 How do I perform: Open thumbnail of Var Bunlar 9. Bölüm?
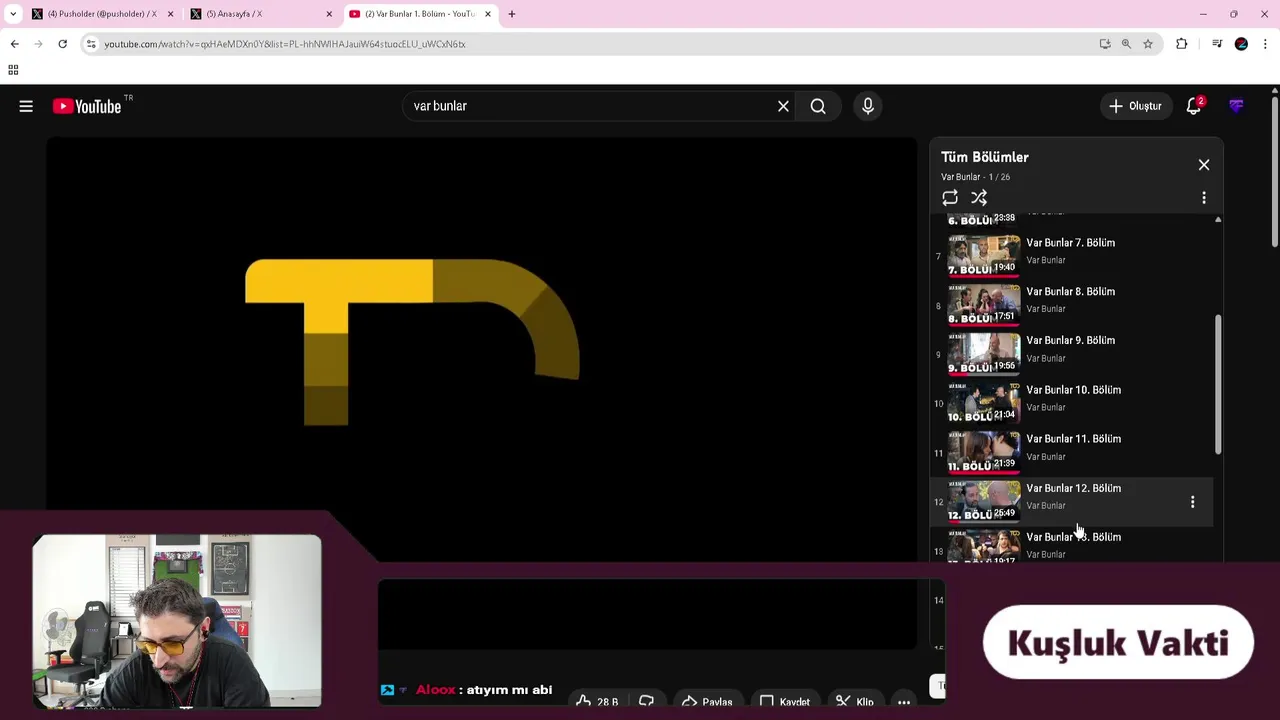984,353
